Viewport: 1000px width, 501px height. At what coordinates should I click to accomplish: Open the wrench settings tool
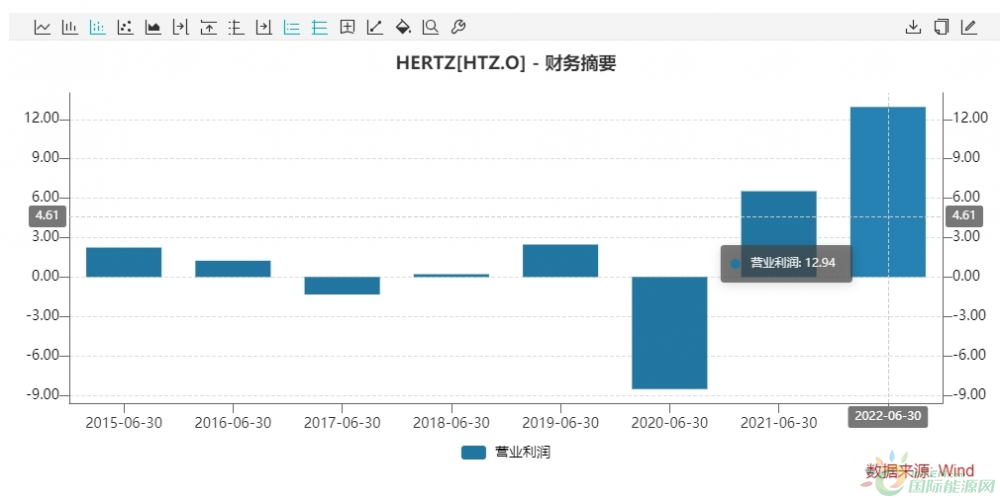(x=458, y=27)
